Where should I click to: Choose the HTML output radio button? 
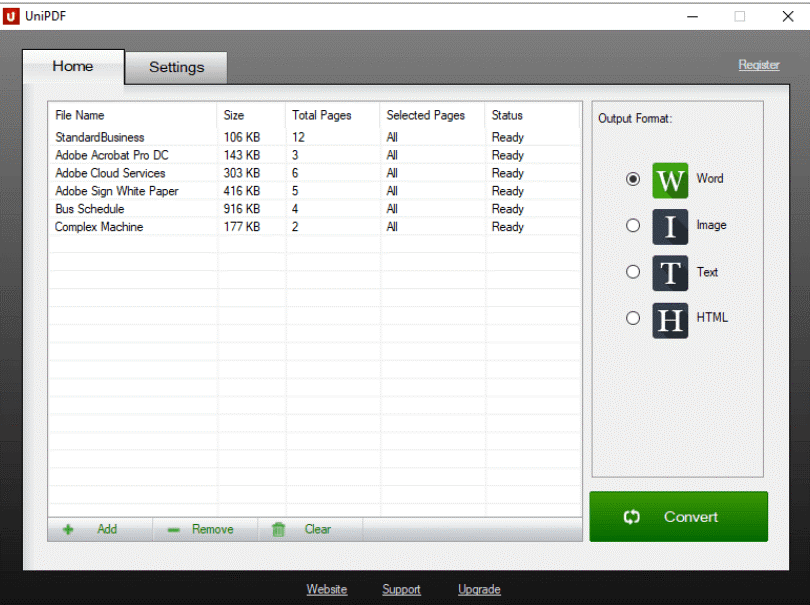click(633, 318)
